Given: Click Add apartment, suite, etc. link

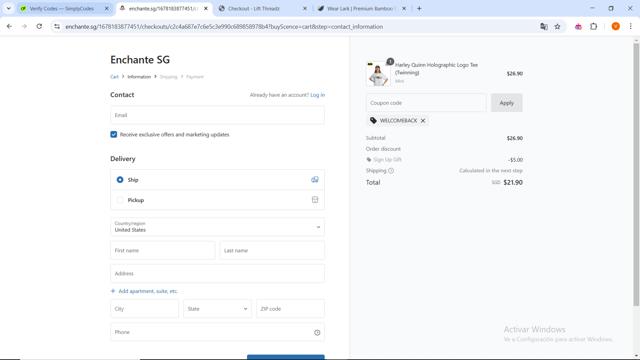Looking at the screenshot, I should pyautogui.click(x=144, y=291).
